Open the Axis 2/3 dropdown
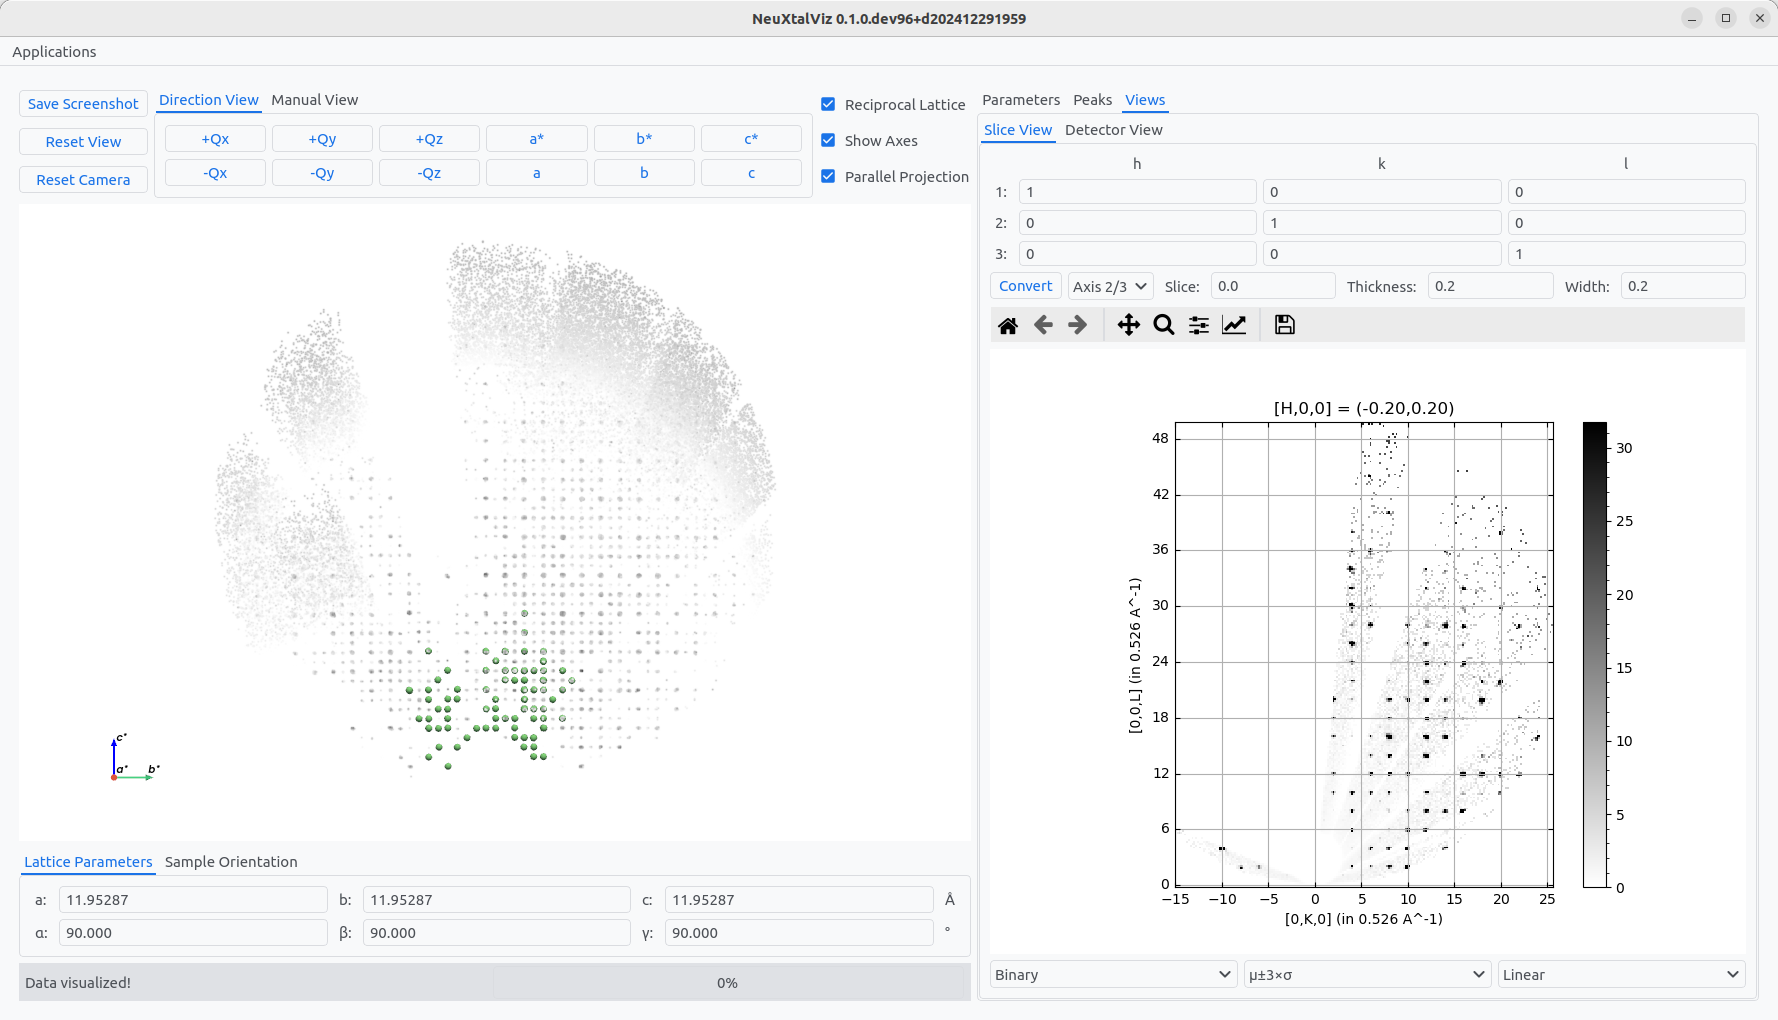This screenshot has height=1020, width=1778. (x=1110, y=286)
